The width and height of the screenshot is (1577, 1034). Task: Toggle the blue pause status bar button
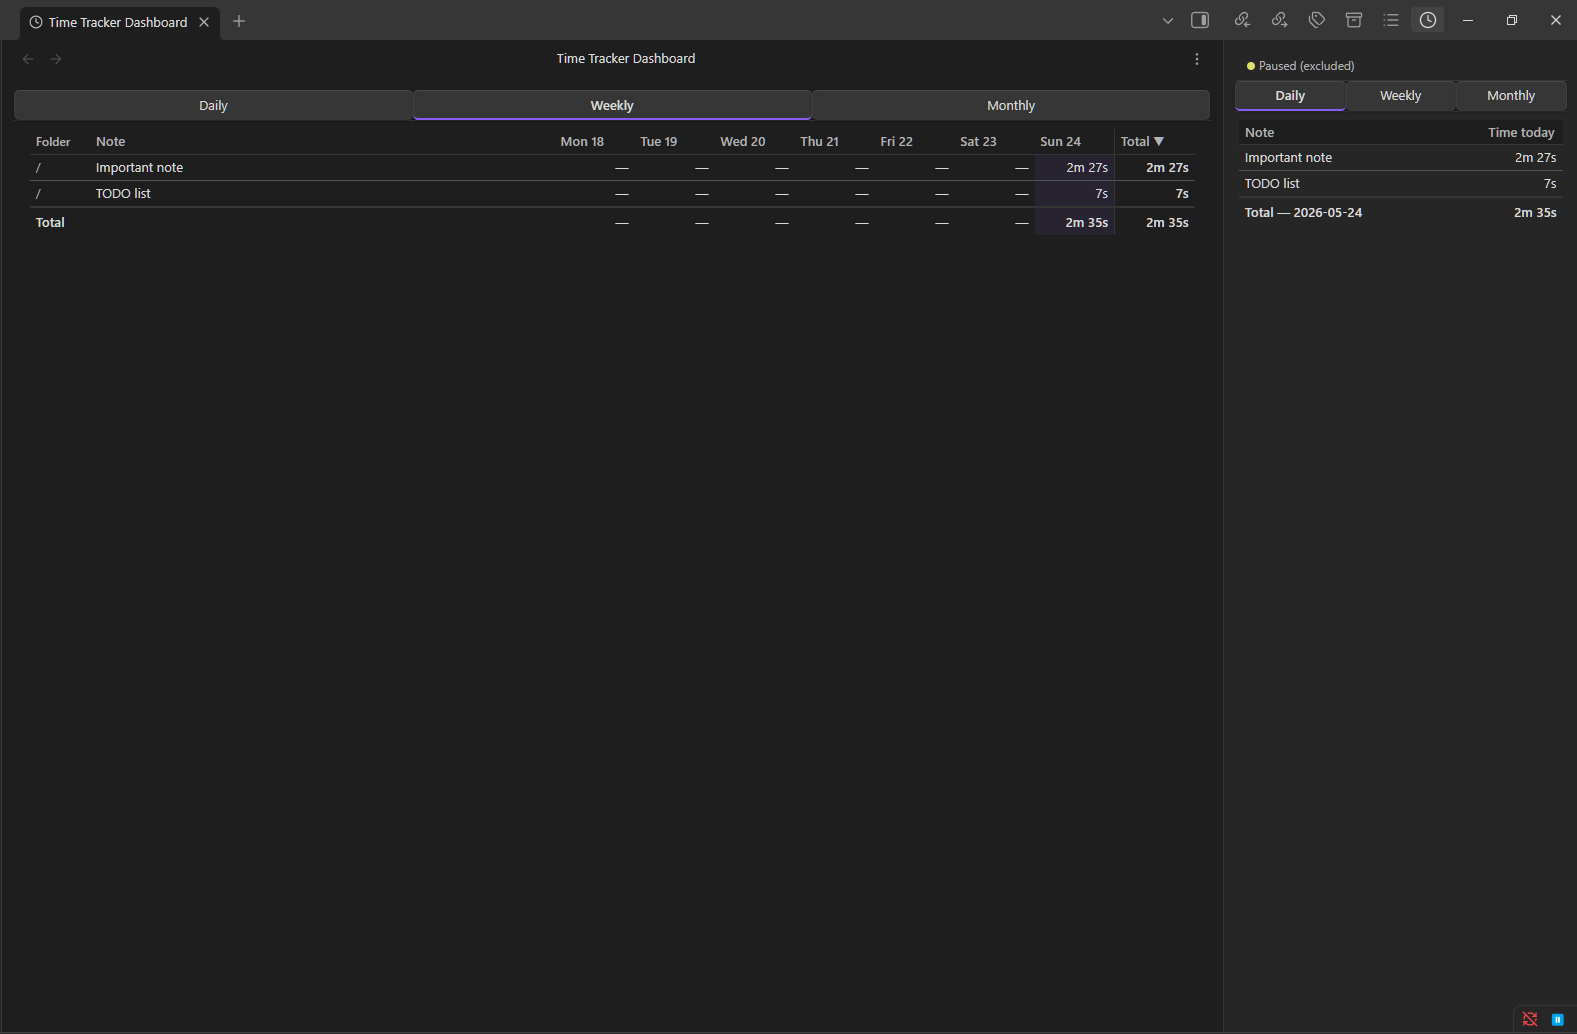[1557, 1019]
